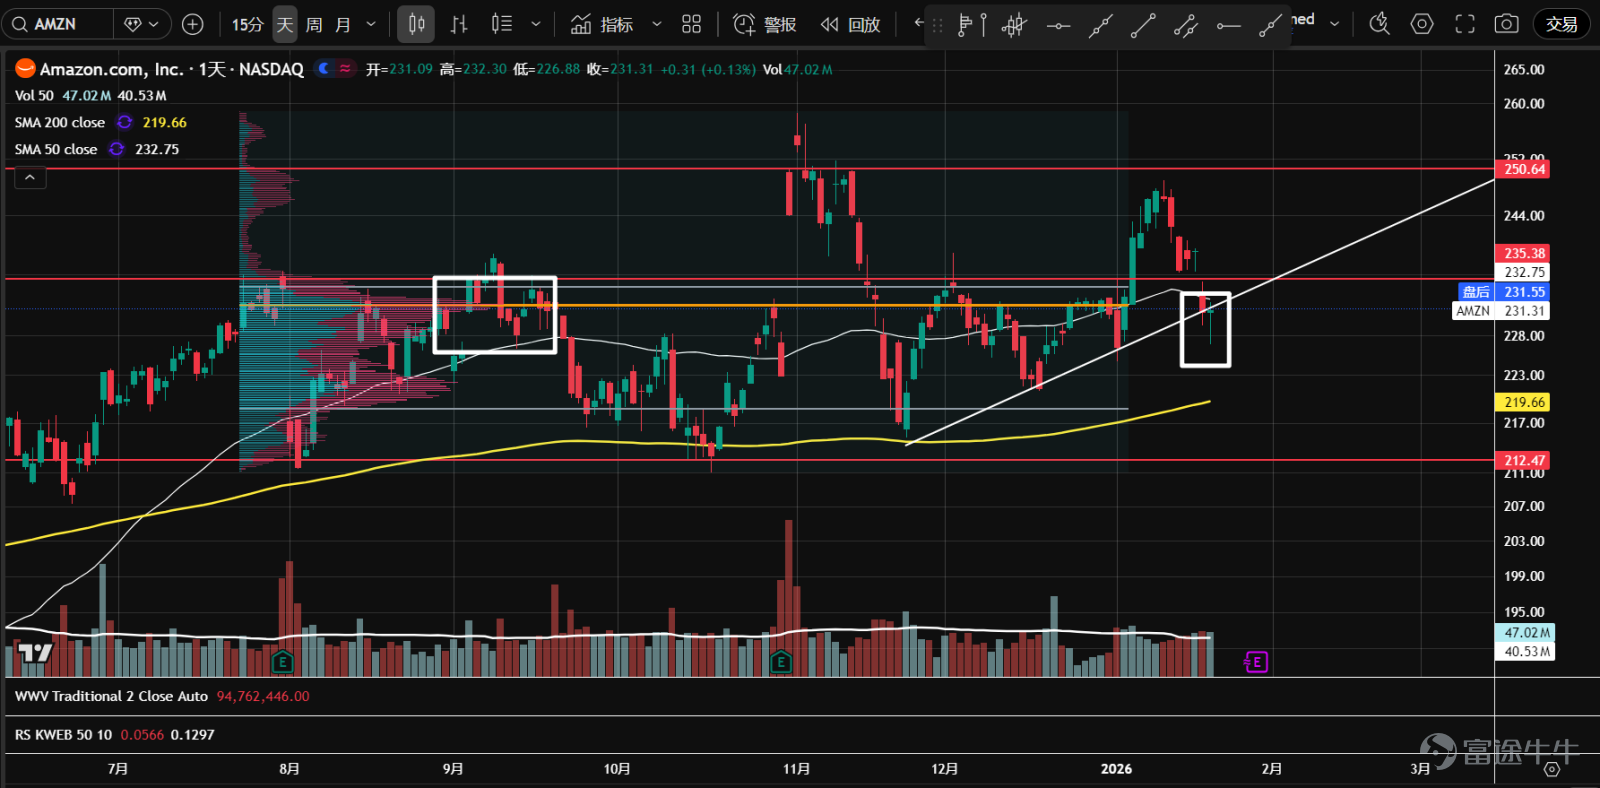Select the fixed range volume profile tool
This screenshot has width=1600, height=788.
click(971, 25)
